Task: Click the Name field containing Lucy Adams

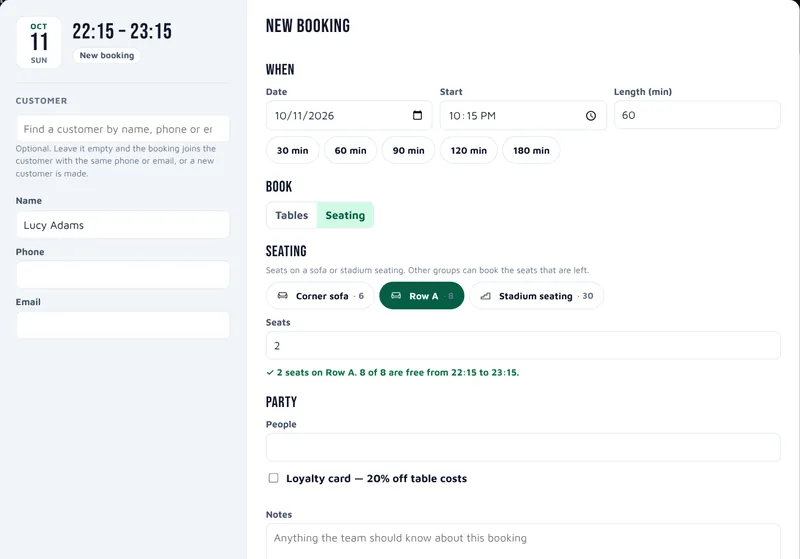Action: pyautogui.click(x=123, y=225)
